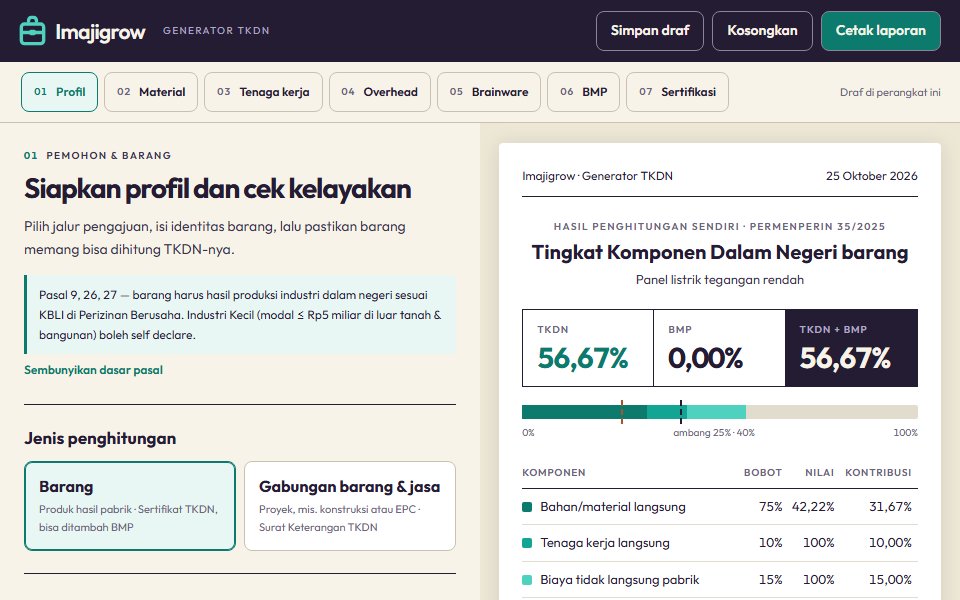Click the Imajigrow brand name
This screenshot has width=960, height=600.
tap(100, 31)
